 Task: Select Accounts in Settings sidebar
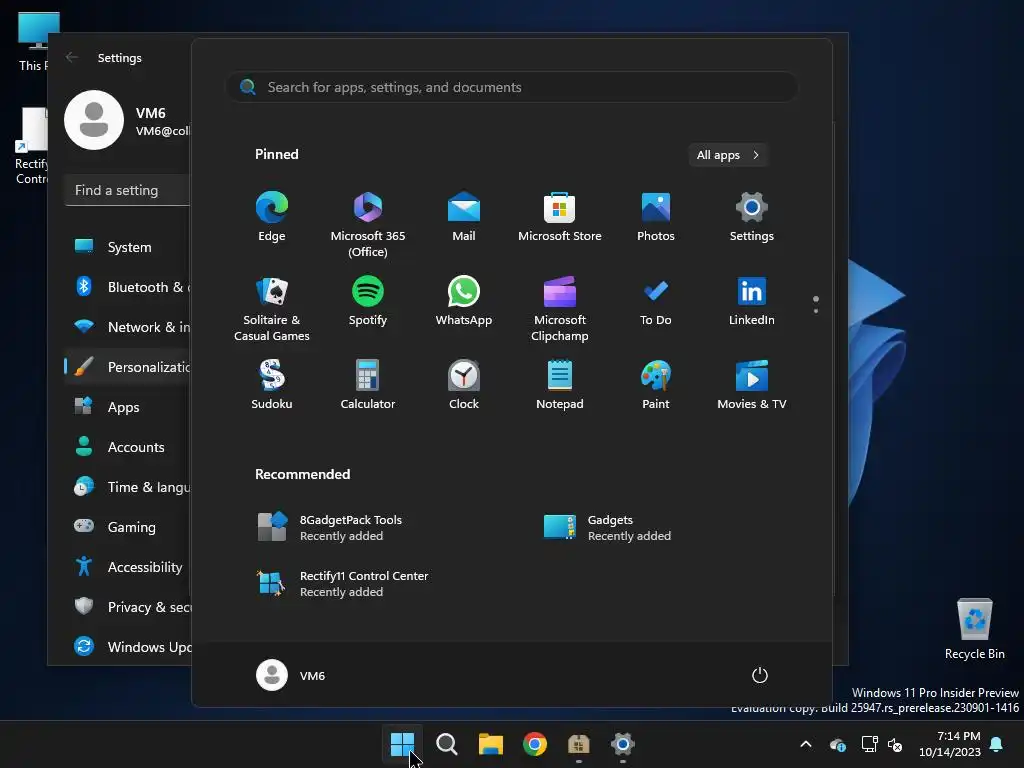(x=128, y=447)
